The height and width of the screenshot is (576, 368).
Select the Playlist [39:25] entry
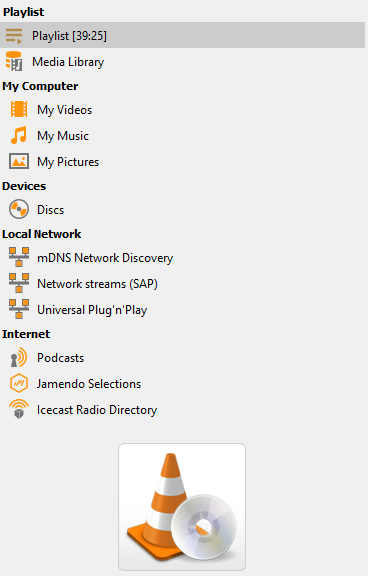(183, 35)
